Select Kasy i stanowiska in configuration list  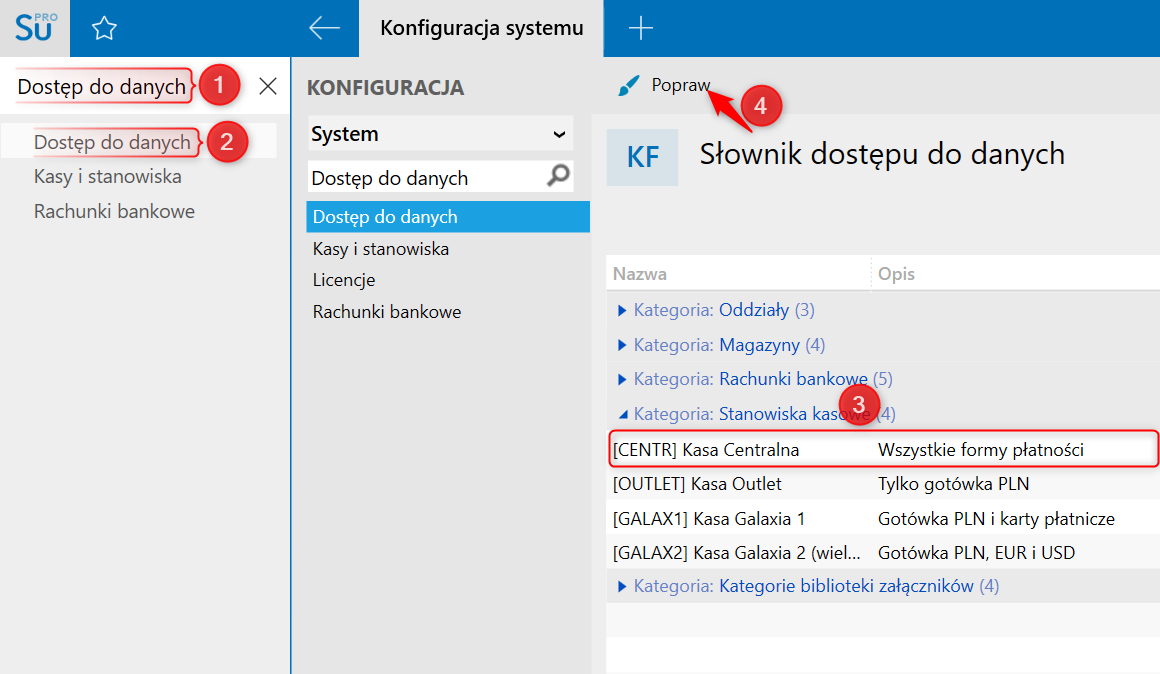[381, 249]
